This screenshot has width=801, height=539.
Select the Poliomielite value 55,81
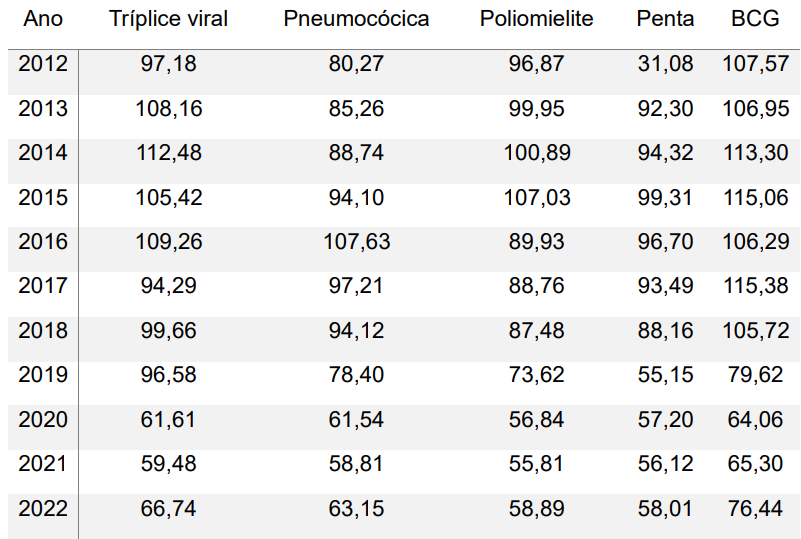536,464
